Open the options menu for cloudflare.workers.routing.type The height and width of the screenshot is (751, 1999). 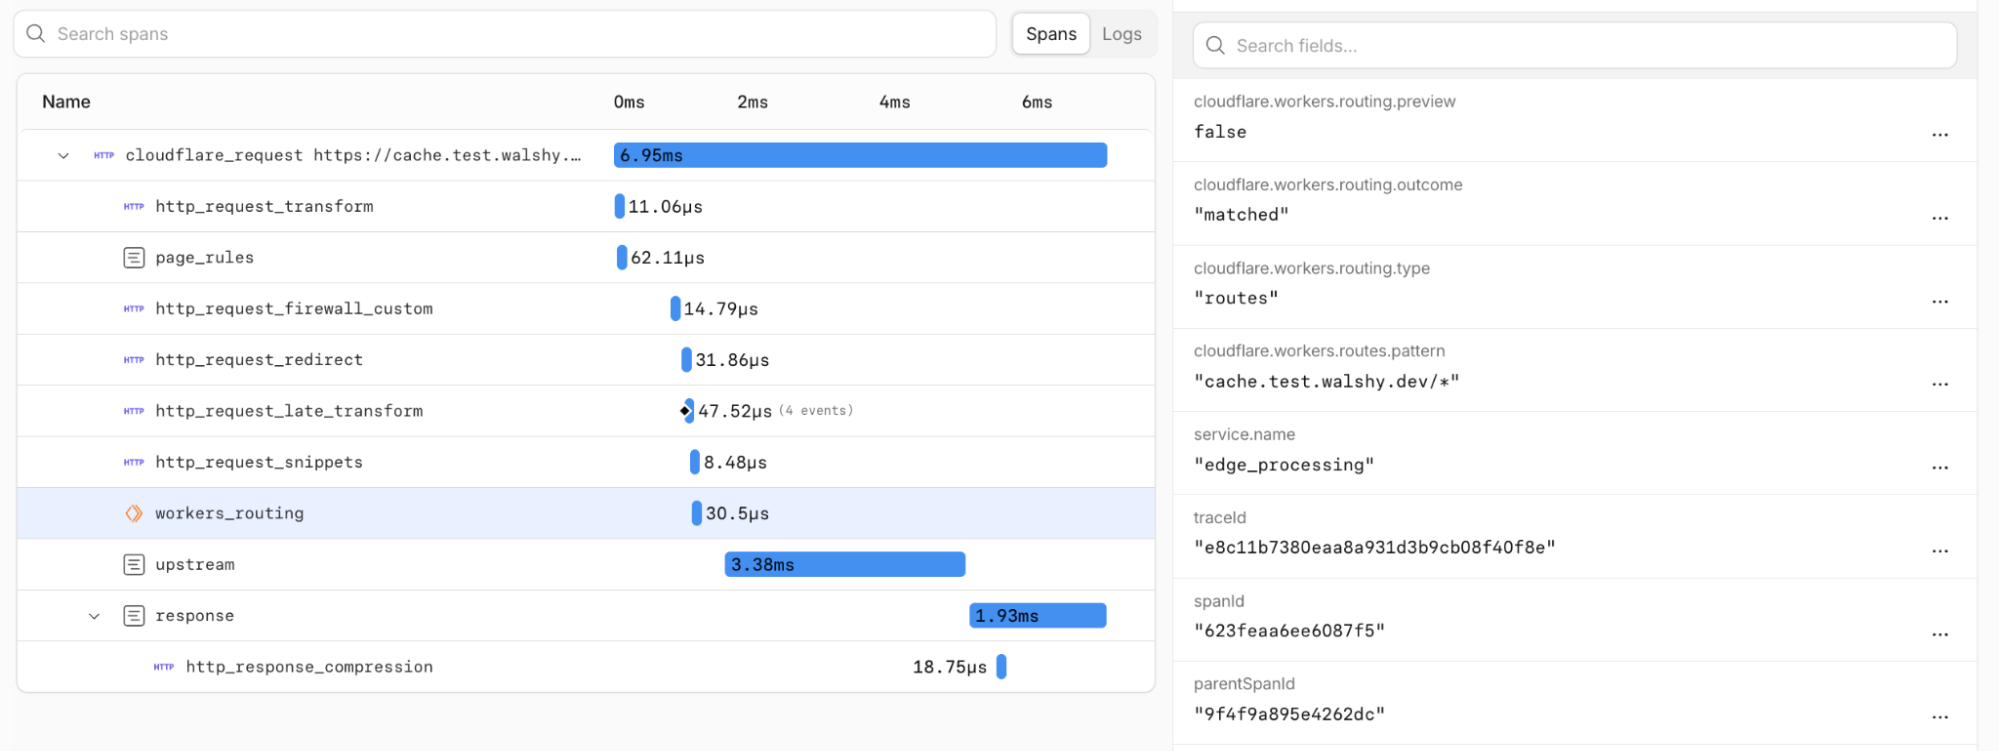[1940, 302]
